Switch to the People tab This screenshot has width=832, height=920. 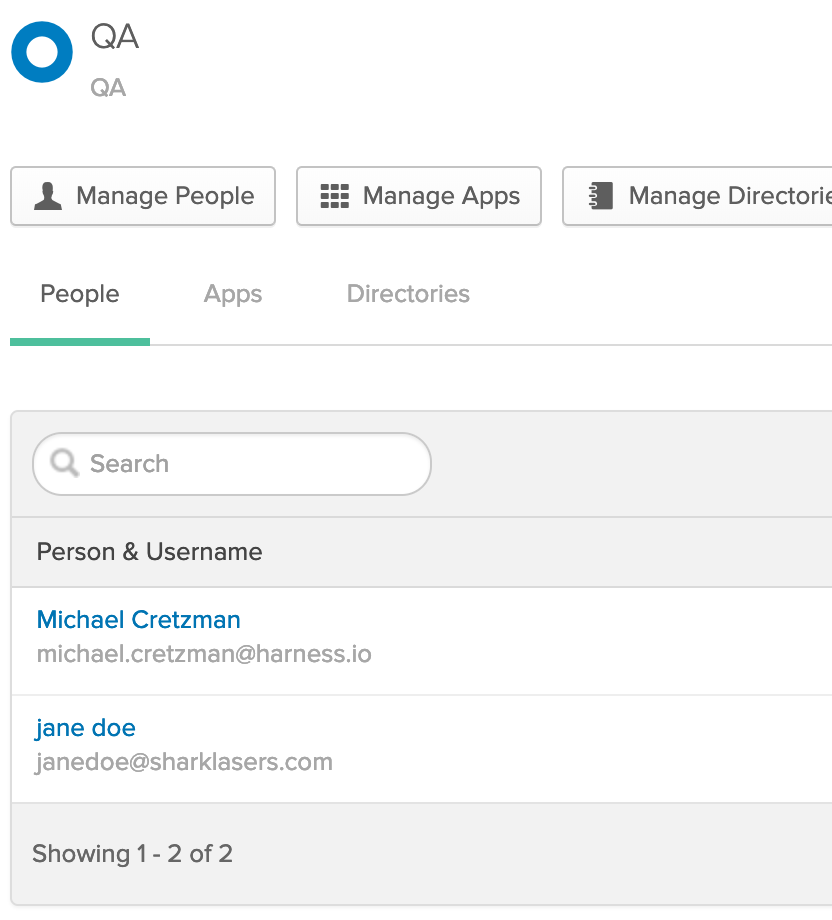click(x=80, y=294)
